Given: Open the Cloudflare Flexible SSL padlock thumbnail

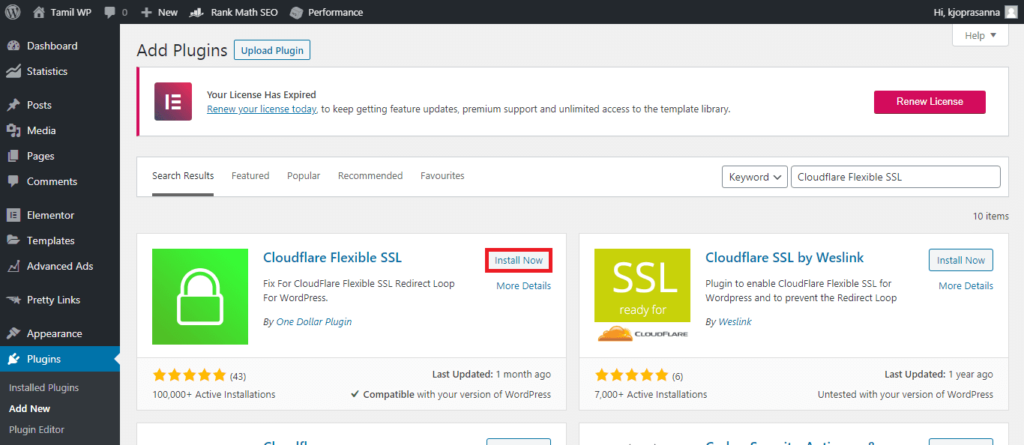Looking at the screenshot, I should click(200, 296).
